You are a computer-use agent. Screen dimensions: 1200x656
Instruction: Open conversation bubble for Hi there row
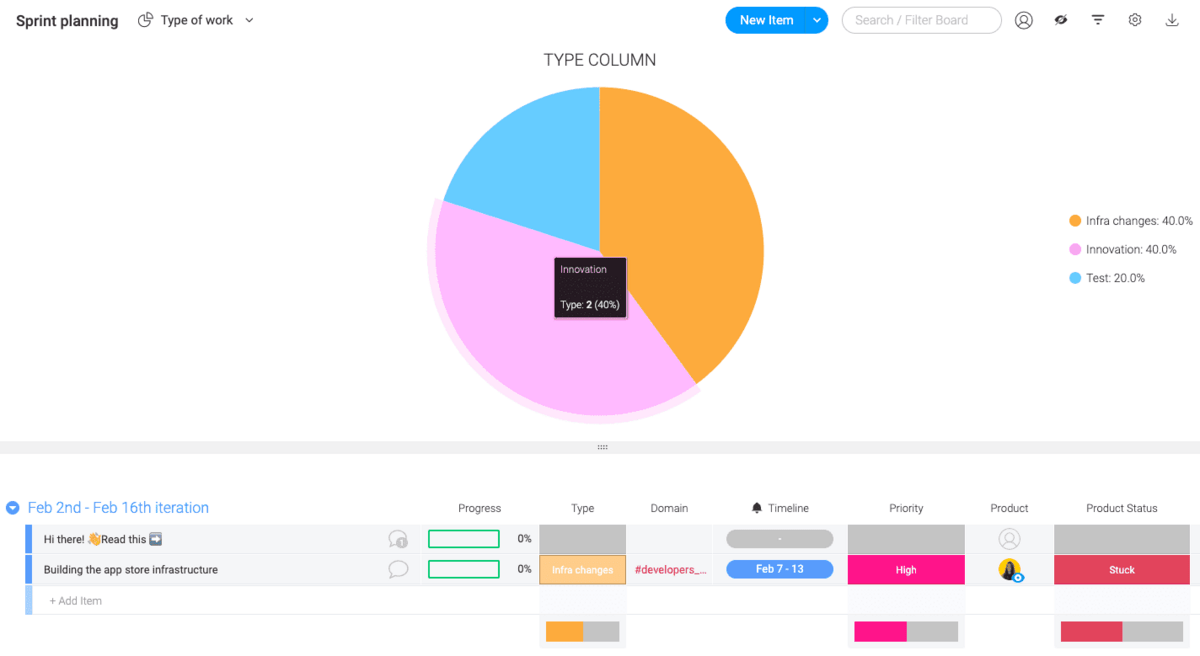pos(398,539)
